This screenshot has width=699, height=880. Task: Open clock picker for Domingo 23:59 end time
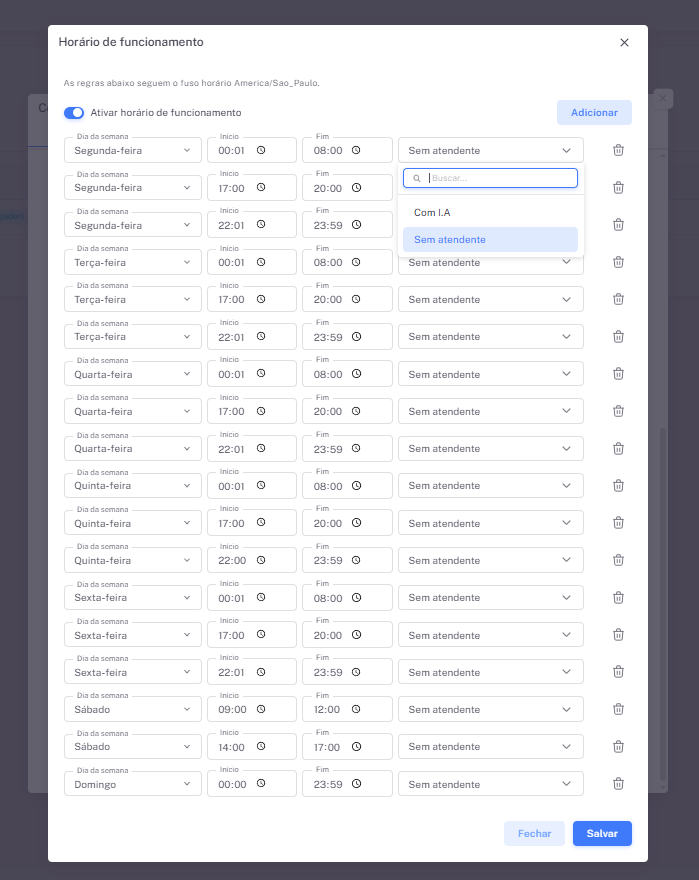tap(356, 784)
